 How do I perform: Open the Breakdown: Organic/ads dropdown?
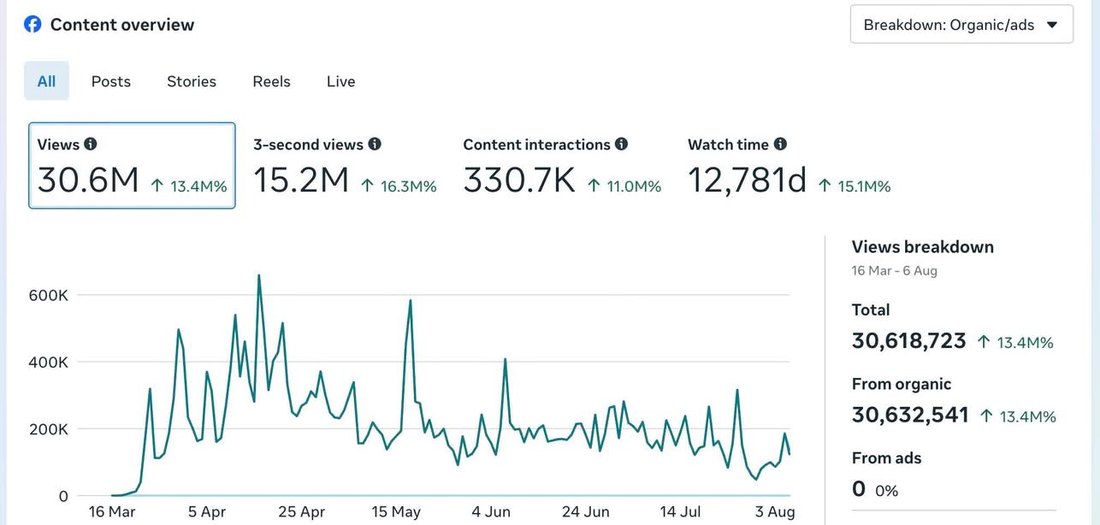(x=961, y=25)
